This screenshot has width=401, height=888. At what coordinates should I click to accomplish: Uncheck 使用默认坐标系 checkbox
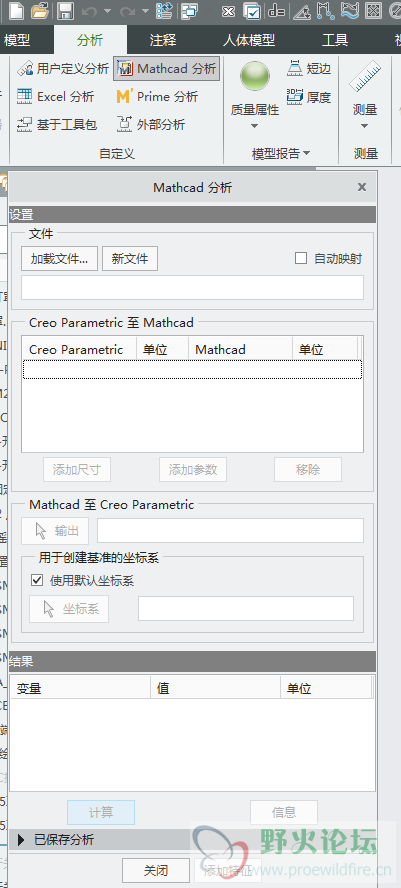pyautogui.click(x=37, y=580)
